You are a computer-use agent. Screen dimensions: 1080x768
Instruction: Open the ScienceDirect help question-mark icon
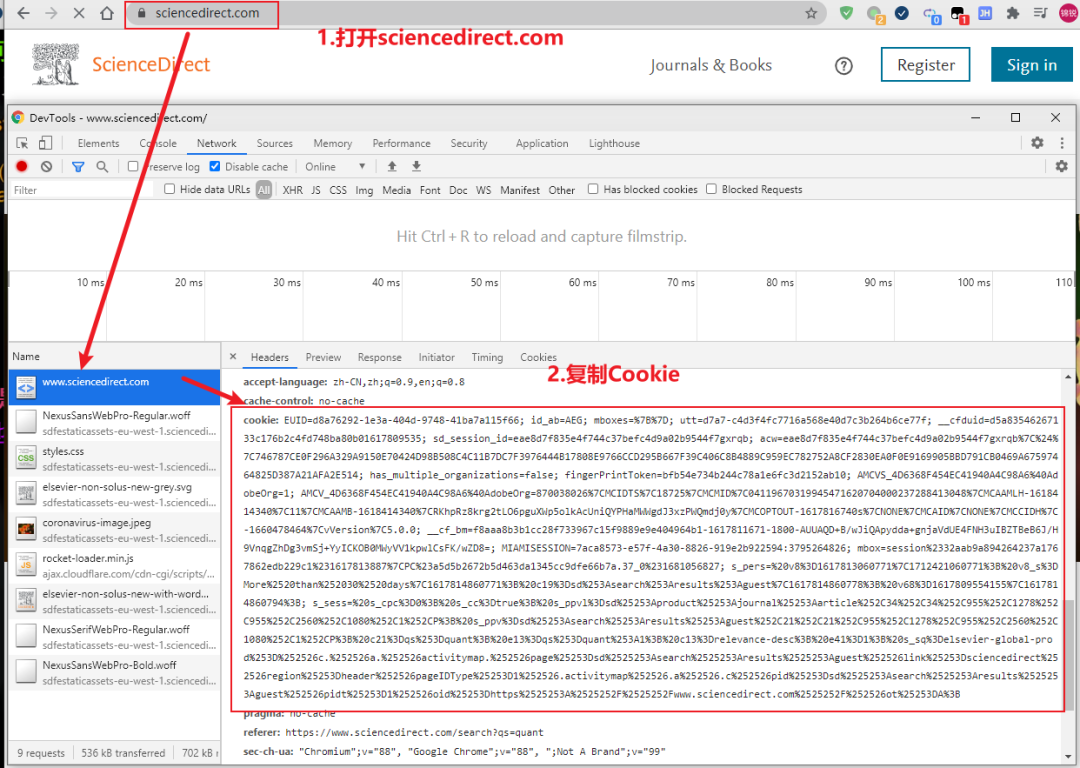844,65
